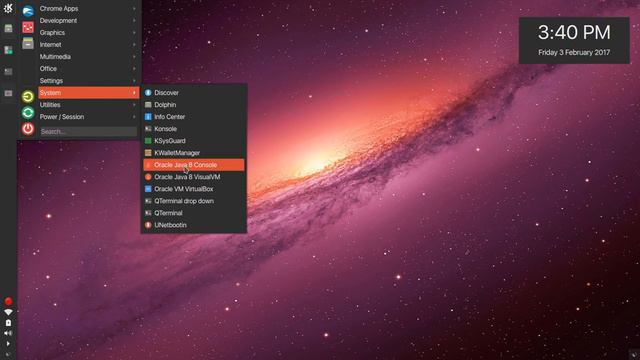Click the green restart icon
640x360 pixels.
(28, 113)
